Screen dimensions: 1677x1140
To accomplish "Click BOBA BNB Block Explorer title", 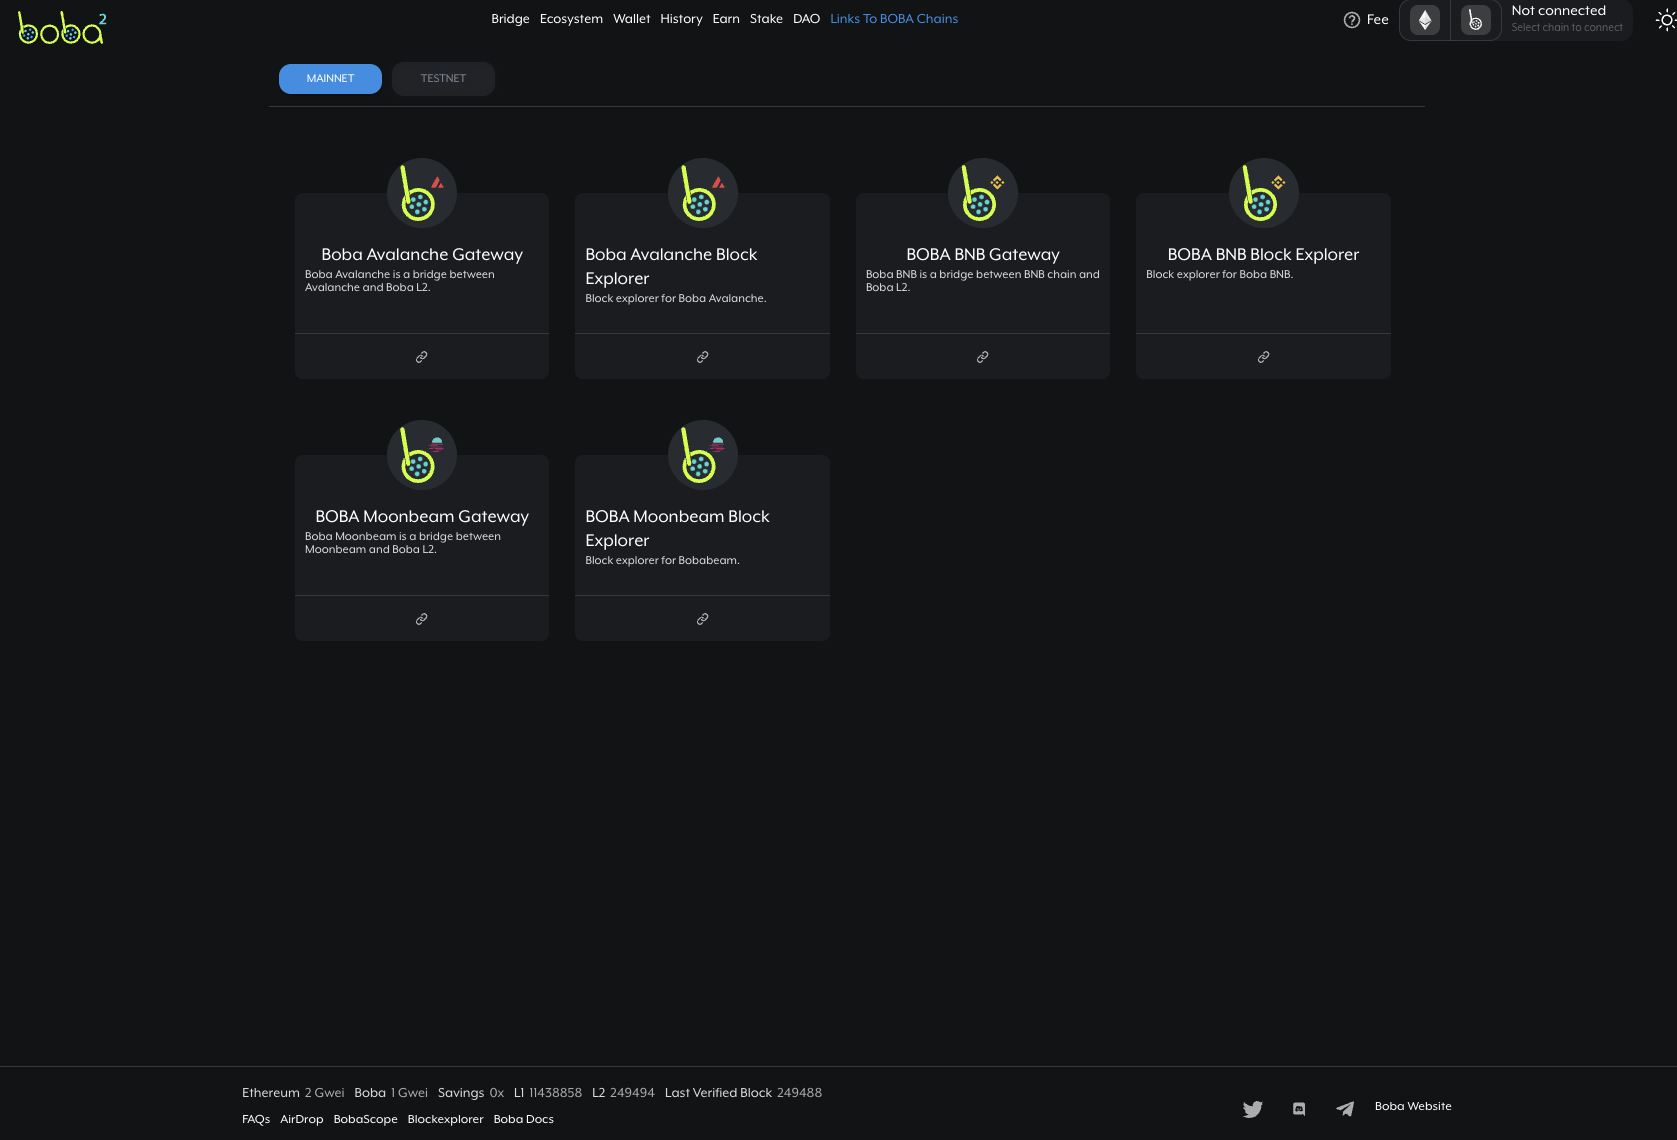I will point(1264,255).
